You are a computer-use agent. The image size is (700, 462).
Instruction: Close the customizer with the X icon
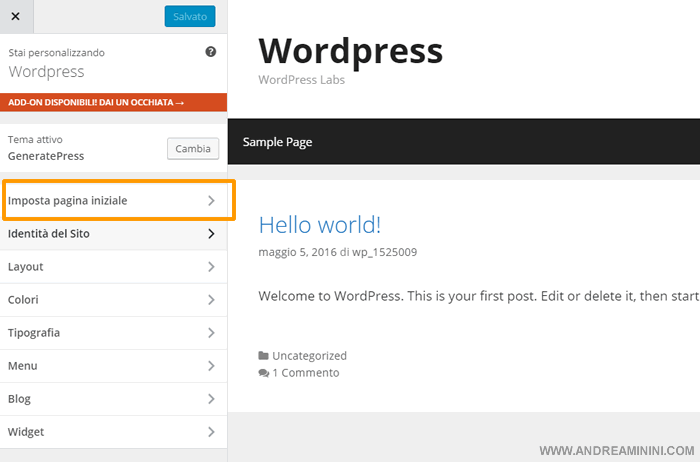[16, 17]
